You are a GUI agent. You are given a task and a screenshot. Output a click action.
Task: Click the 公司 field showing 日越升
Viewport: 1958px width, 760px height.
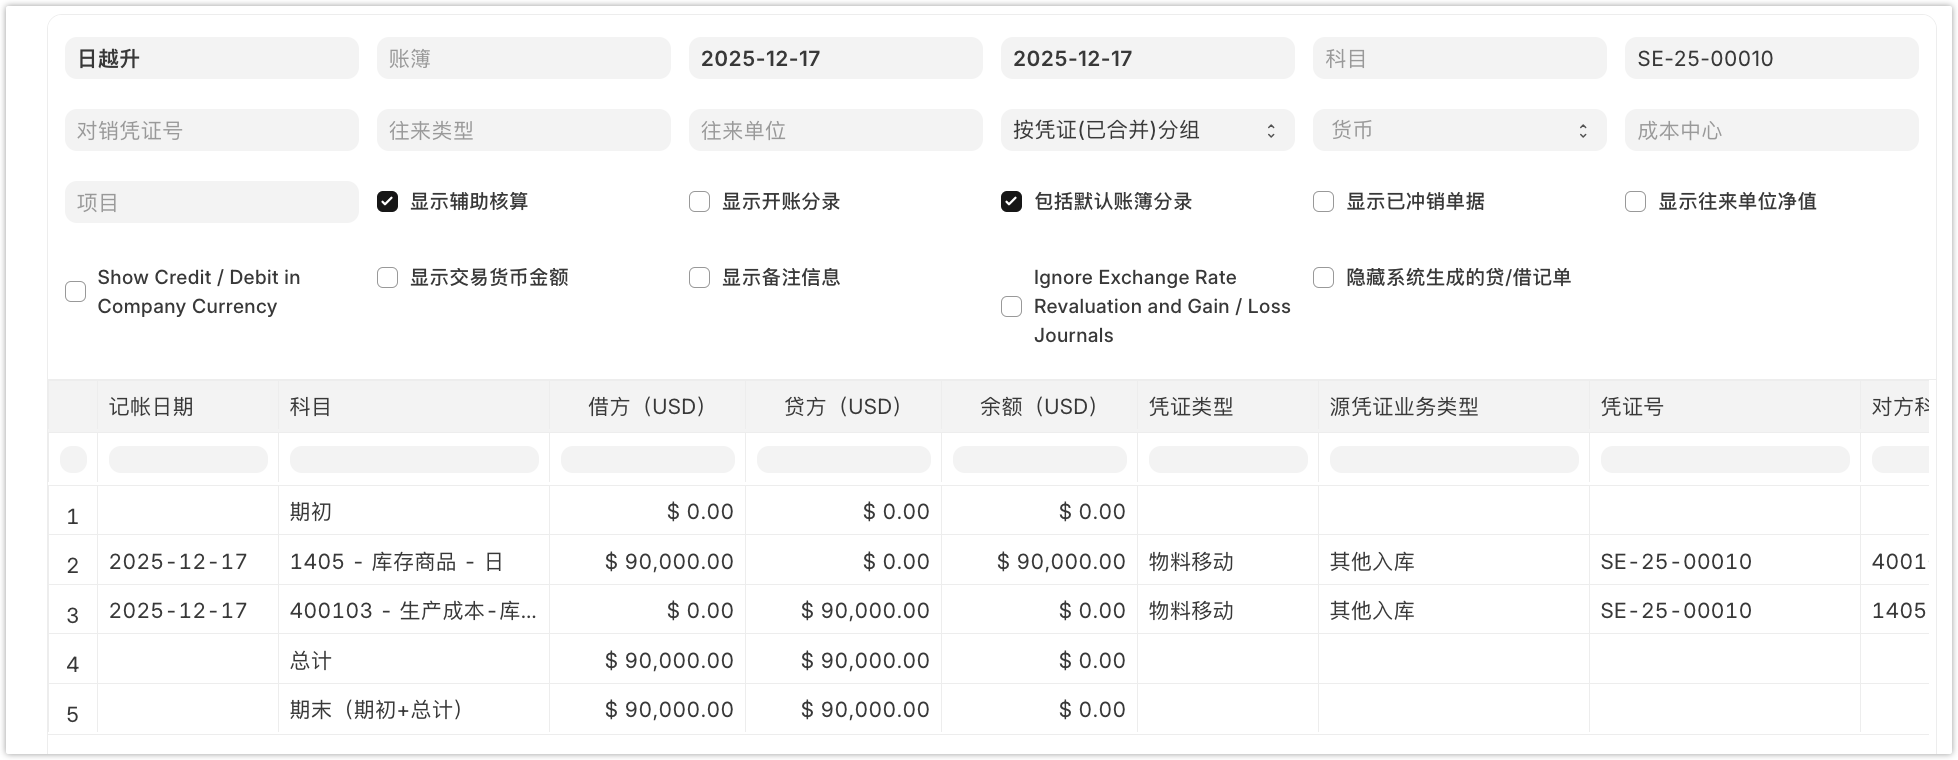(x=211, y=58)
